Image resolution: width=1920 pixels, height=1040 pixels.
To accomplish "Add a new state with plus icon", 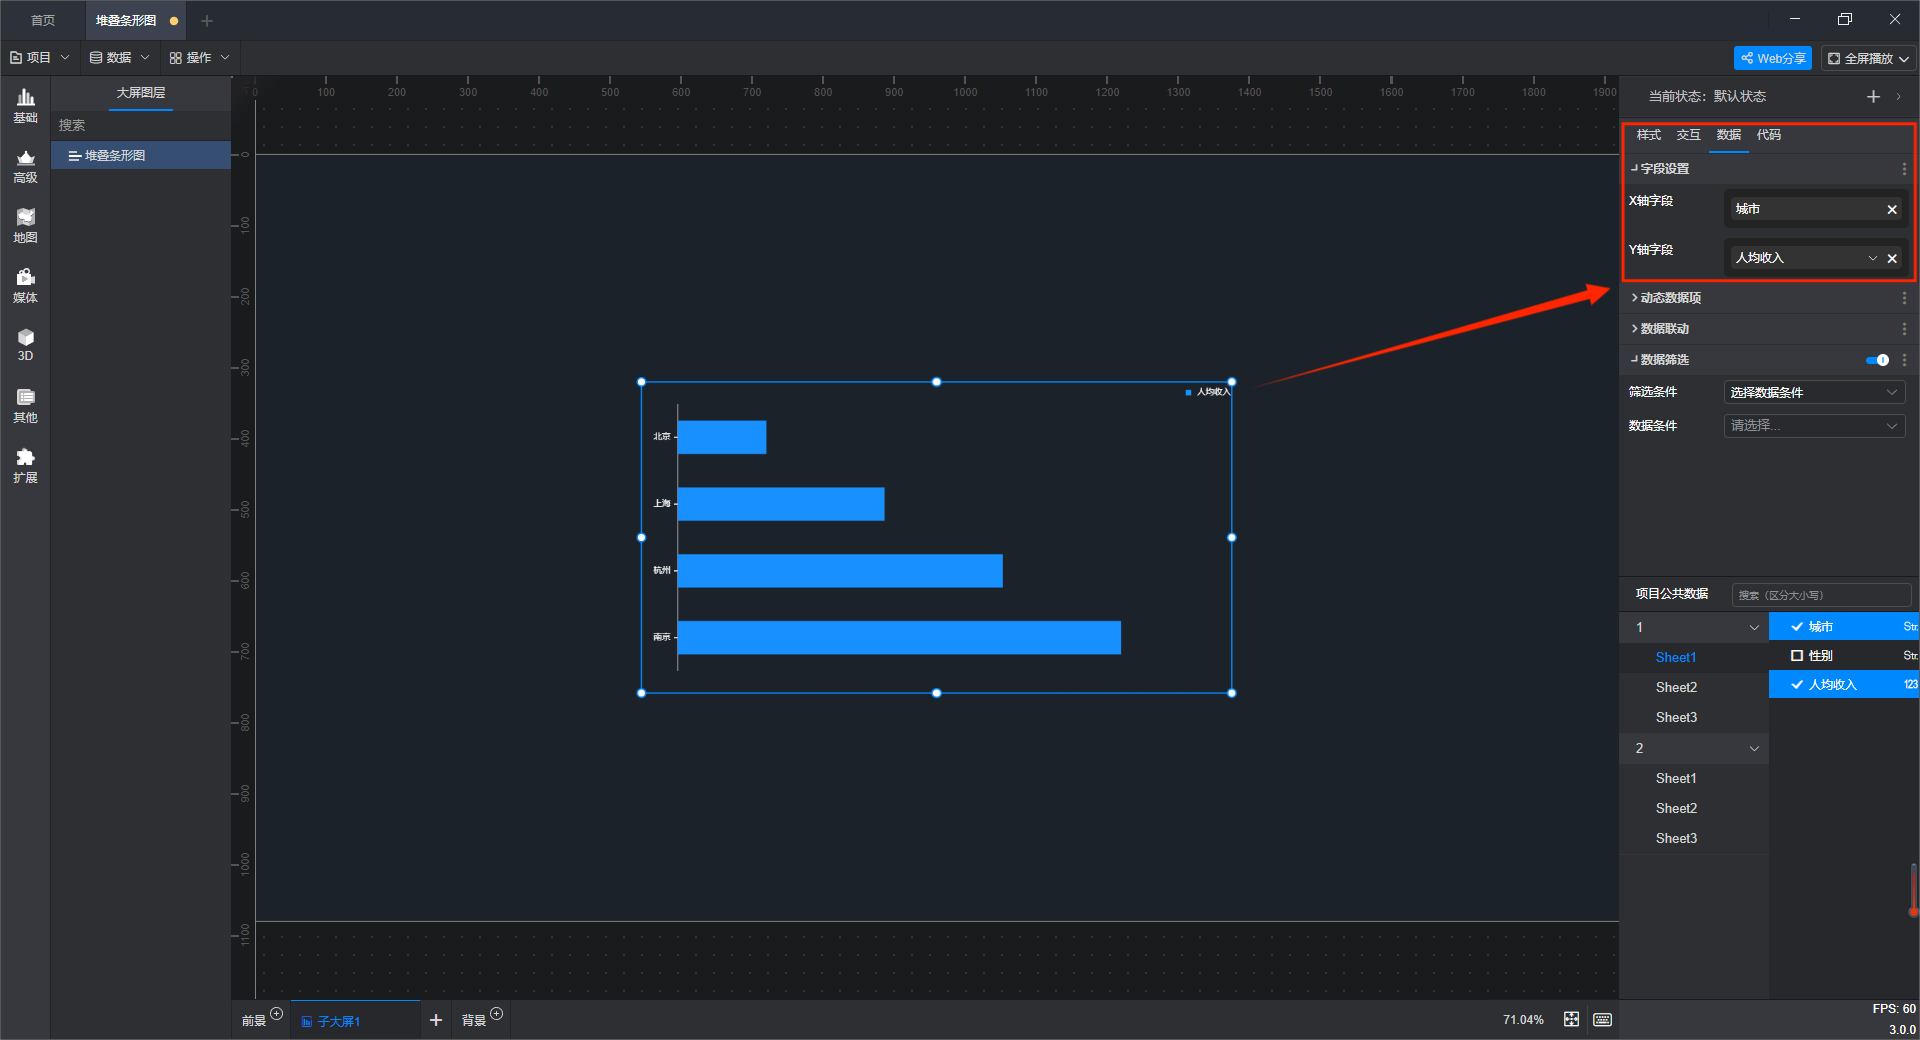I will (1873, 96).
